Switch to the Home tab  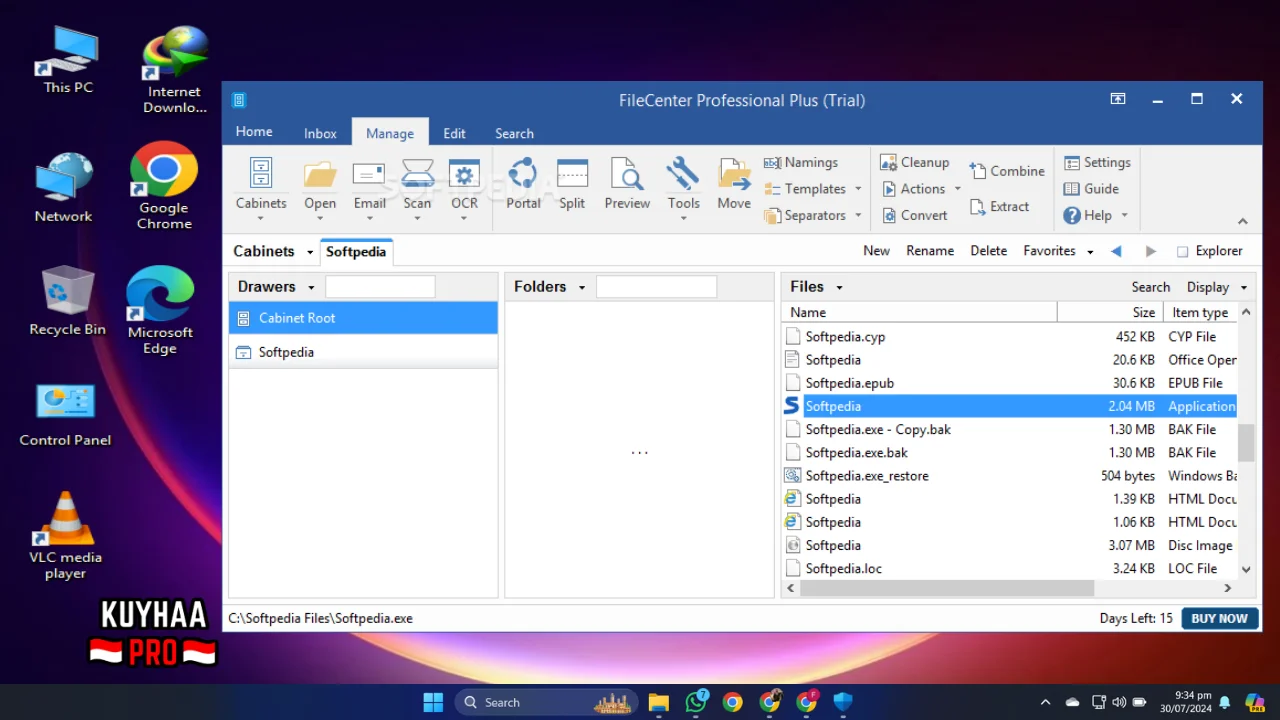(254, 132)
